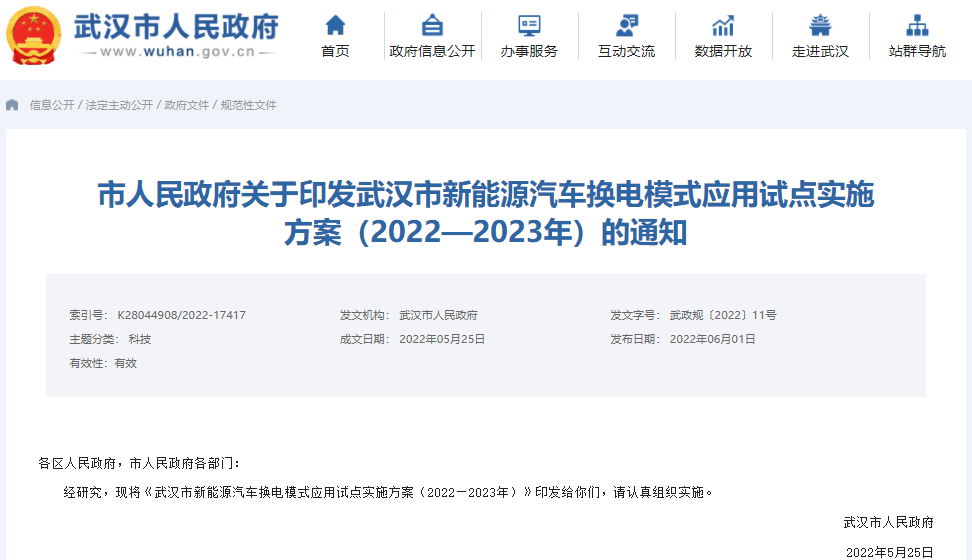Go to 办事服务 navigation label
The width and height of the screenshot is (972, 560).
pyautogui.click(x=529, y=51)
